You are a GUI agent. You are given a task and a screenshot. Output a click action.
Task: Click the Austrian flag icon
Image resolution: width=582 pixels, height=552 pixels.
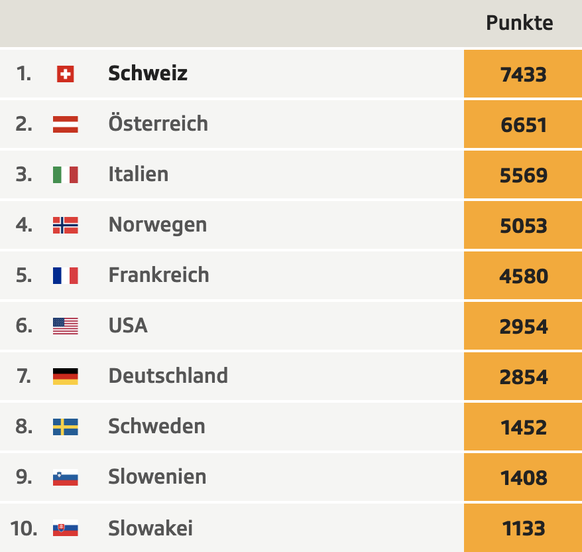click(x=65, y=124)
